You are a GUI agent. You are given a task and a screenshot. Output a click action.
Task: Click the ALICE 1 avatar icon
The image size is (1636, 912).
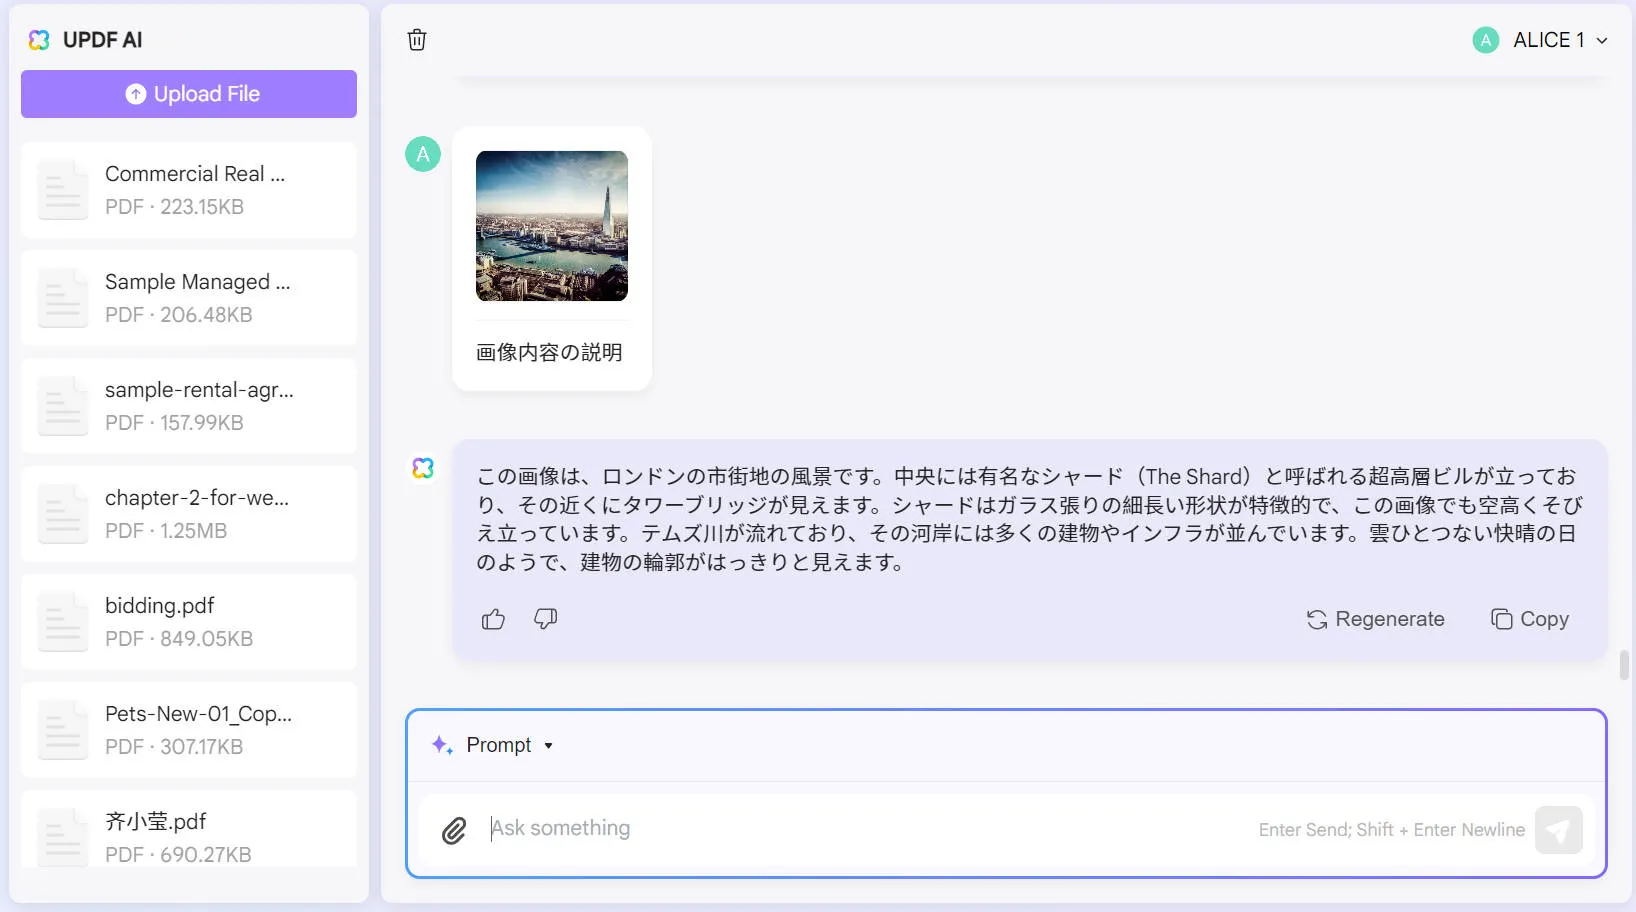click(1485, 40)
